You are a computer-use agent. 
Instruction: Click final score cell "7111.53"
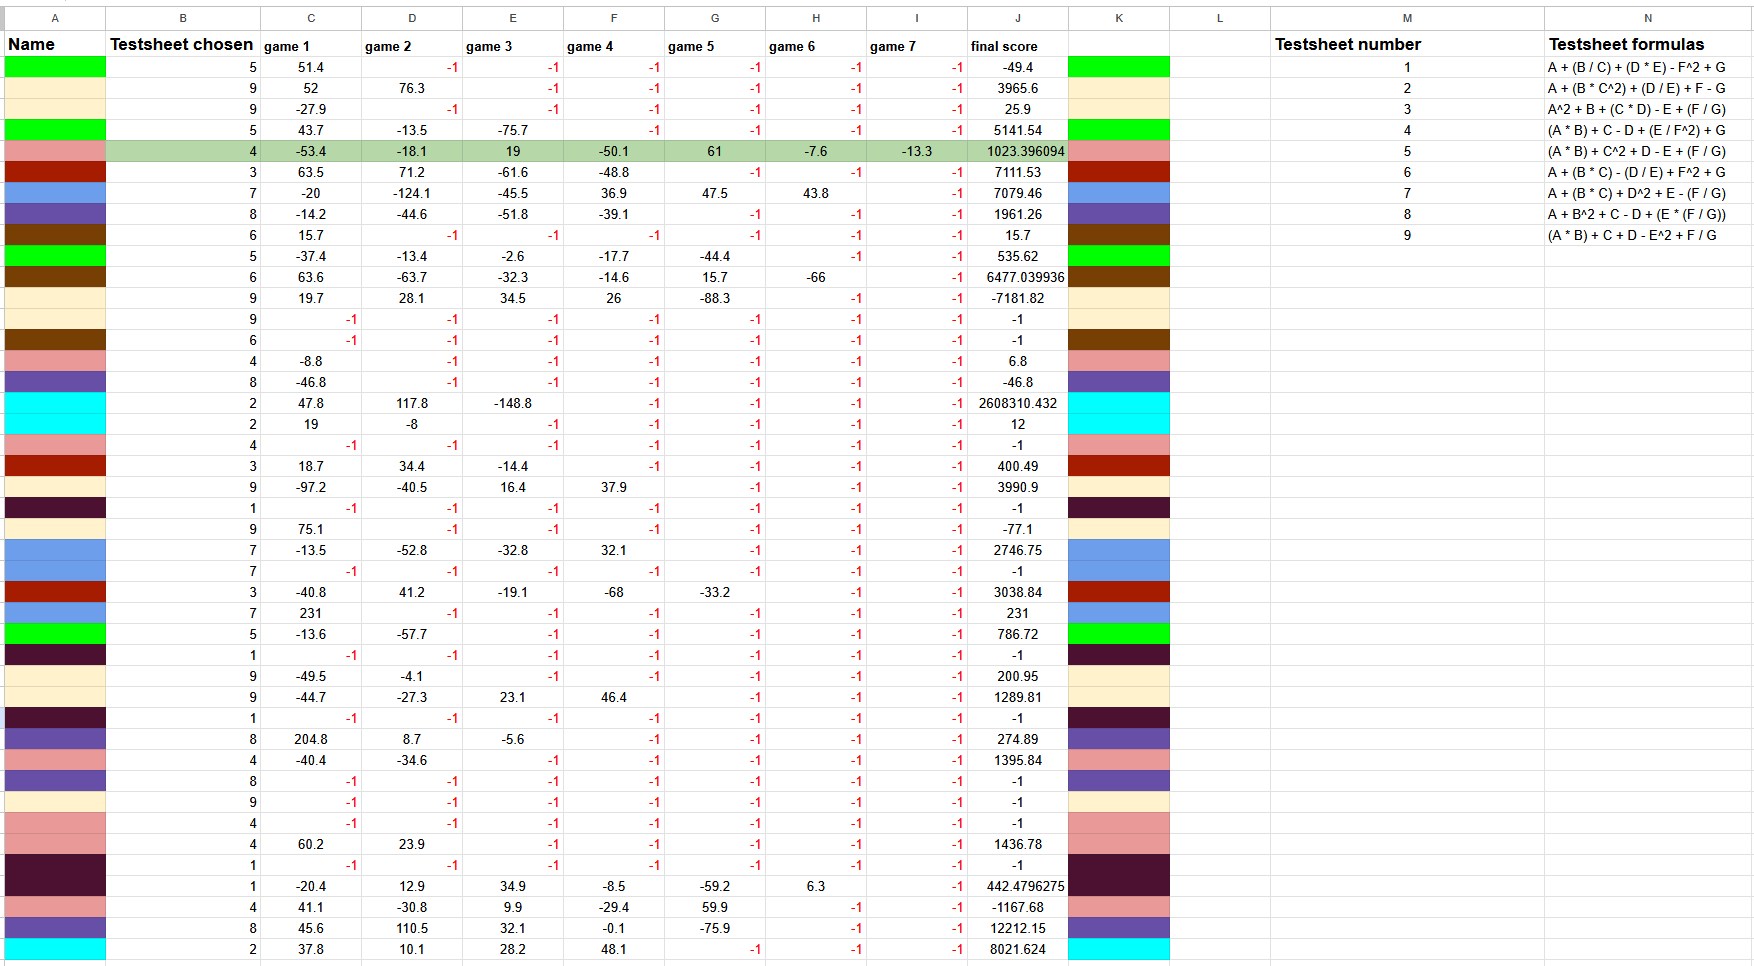[x=1018, y=172]
